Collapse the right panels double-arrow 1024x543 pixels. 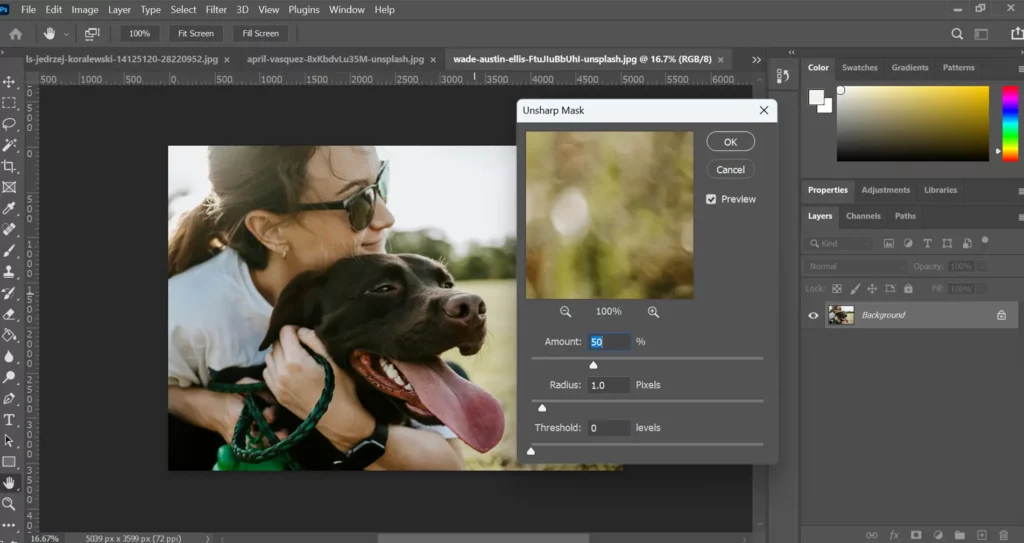(x=792, y=52)
